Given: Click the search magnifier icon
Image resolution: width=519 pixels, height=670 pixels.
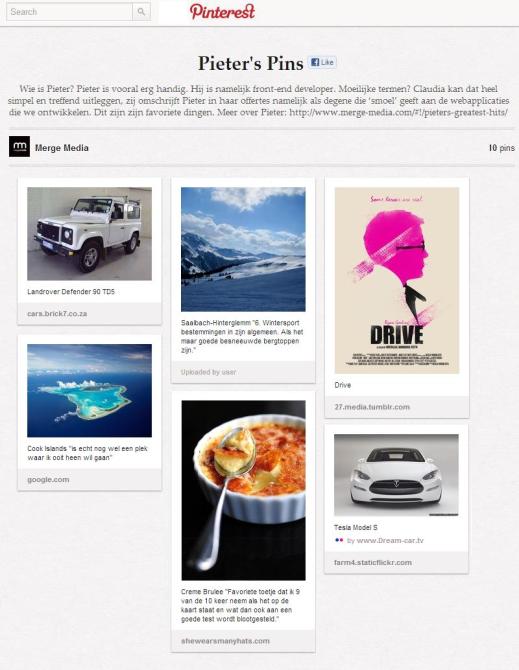Looking at the screenshot, I should tap(141, 12).
